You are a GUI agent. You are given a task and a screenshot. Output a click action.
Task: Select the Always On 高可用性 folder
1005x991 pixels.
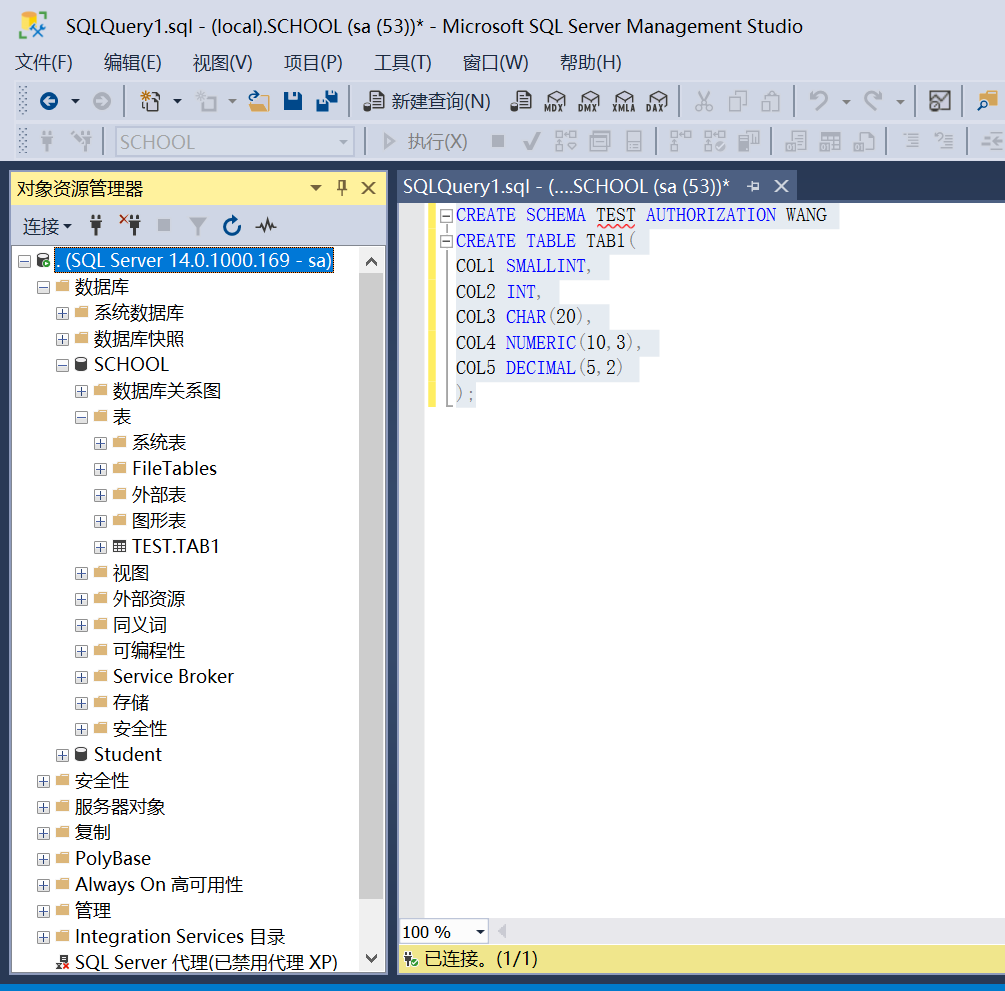[x=159, y=885]
